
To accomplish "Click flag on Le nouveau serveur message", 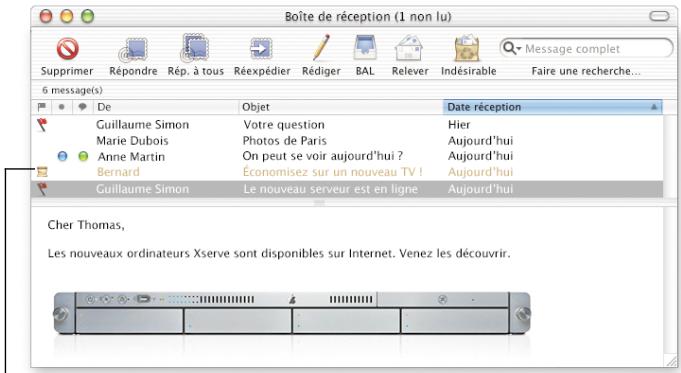I will click(42, 189).
